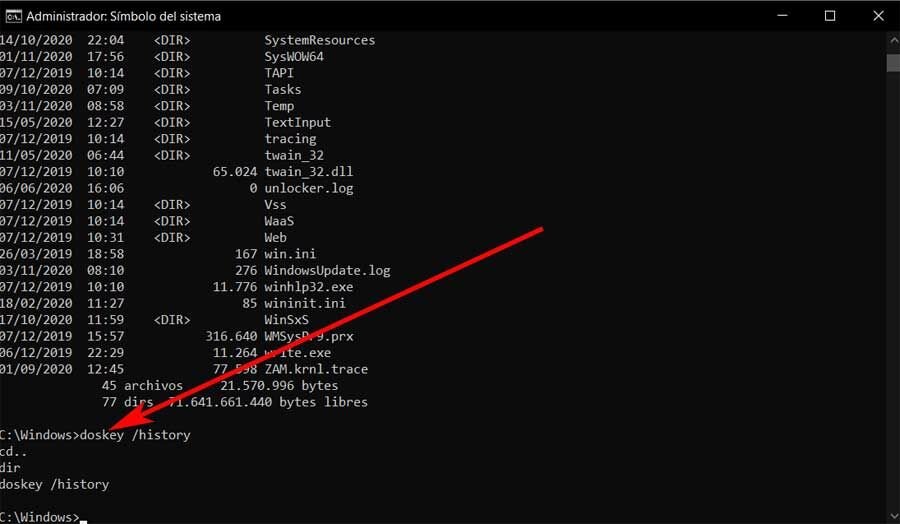Click the WaaS directory entry
Screen dimensions: 900x524
tap(279, 221)
